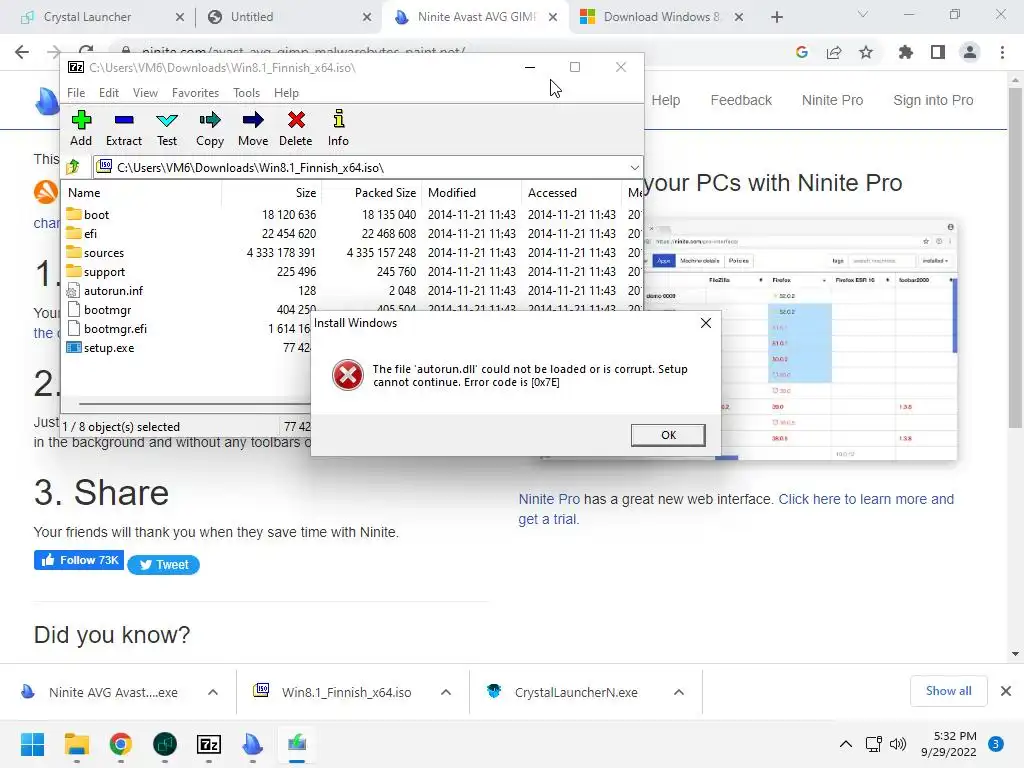Screen dimensions: 1024x768
Task: Click Sign into Pro link
Action: tap(933, 100)
